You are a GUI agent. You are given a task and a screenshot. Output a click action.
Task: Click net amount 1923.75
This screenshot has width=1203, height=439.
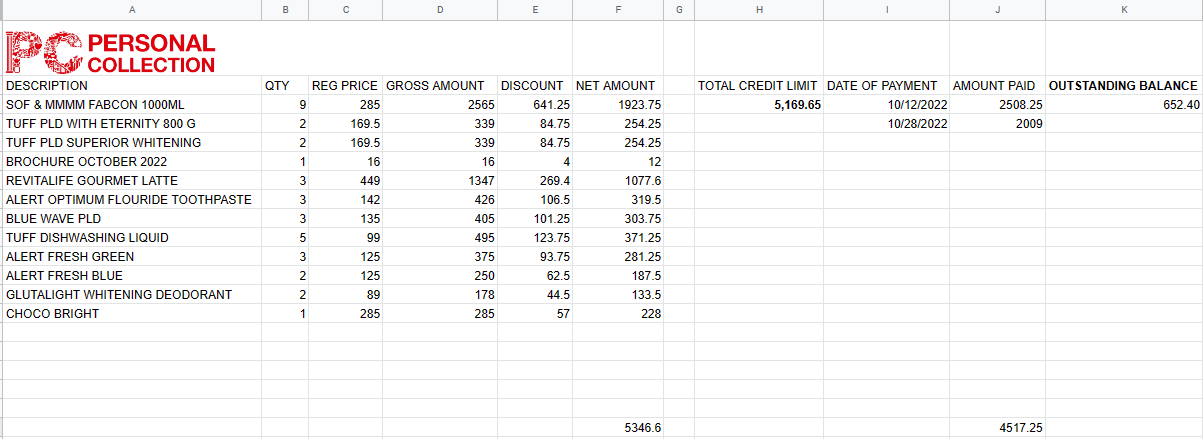[618, 105]
